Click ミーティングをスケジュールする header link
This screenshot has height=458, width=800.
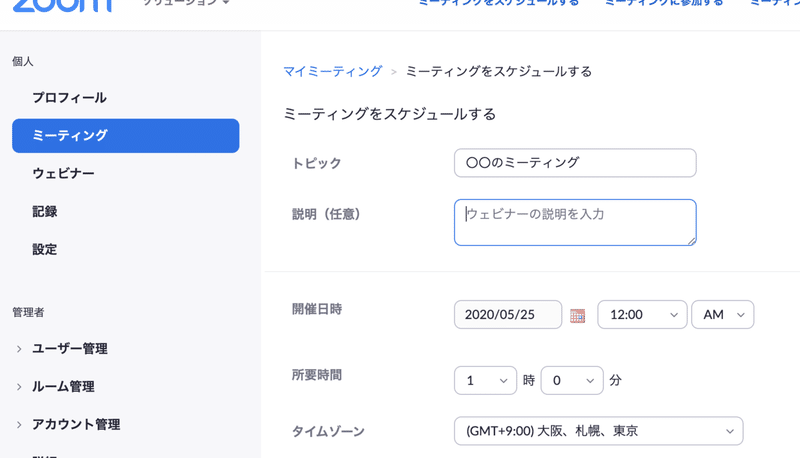[499, 3]
